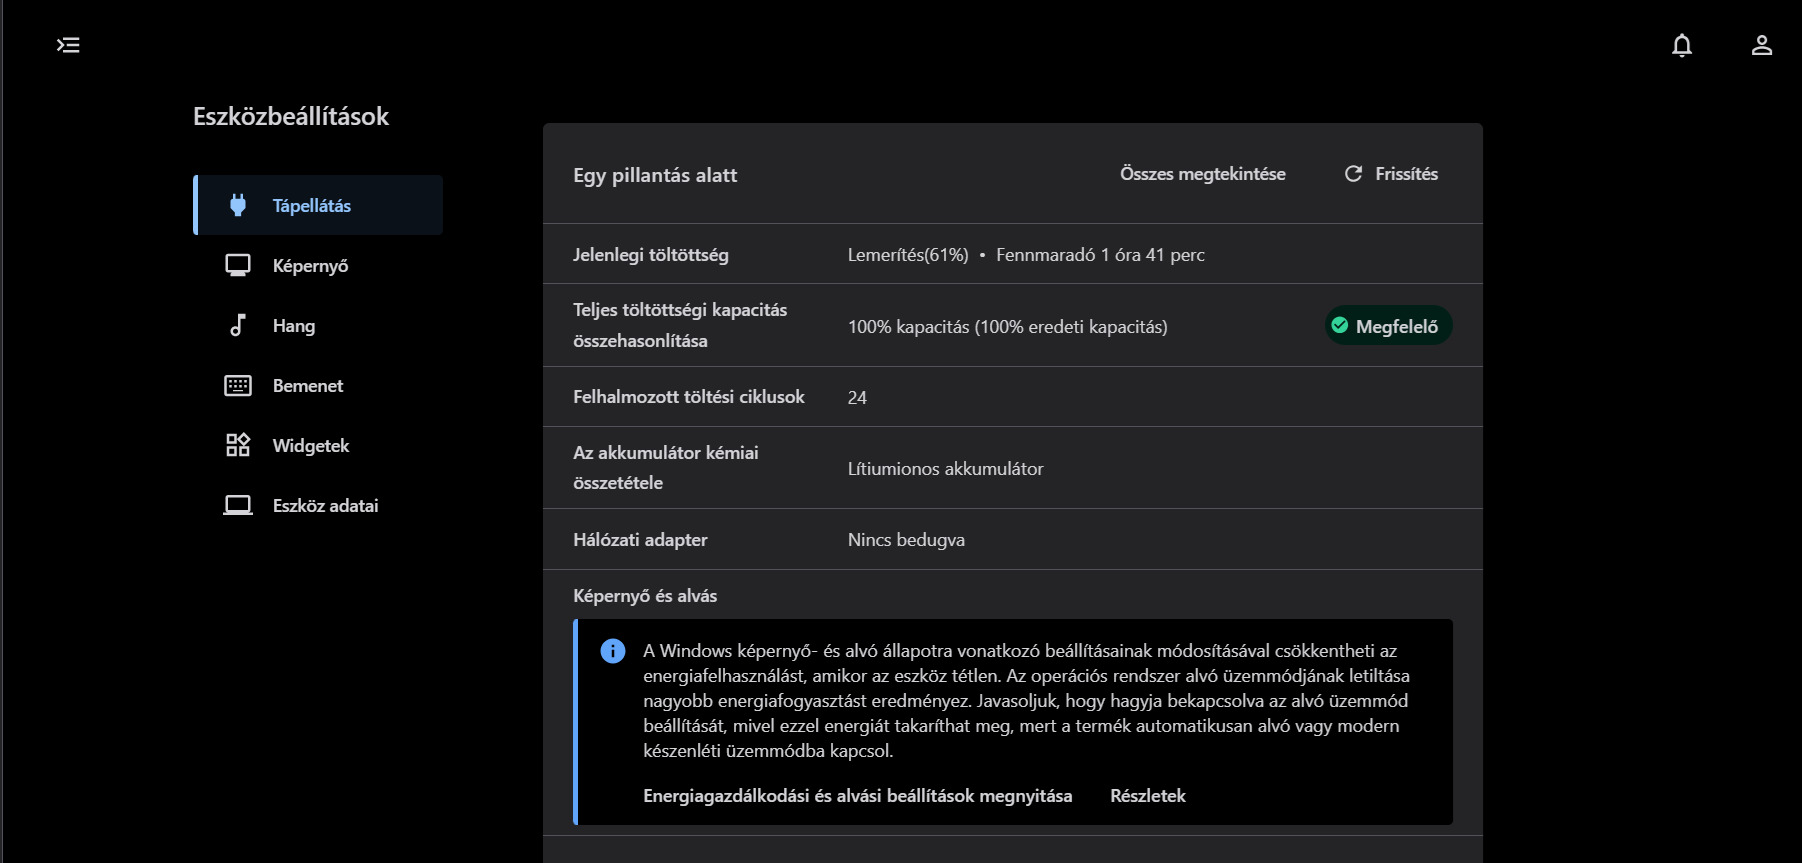
Task: Click the Tápellátás plug icon
Action: [x=238, y=205]
